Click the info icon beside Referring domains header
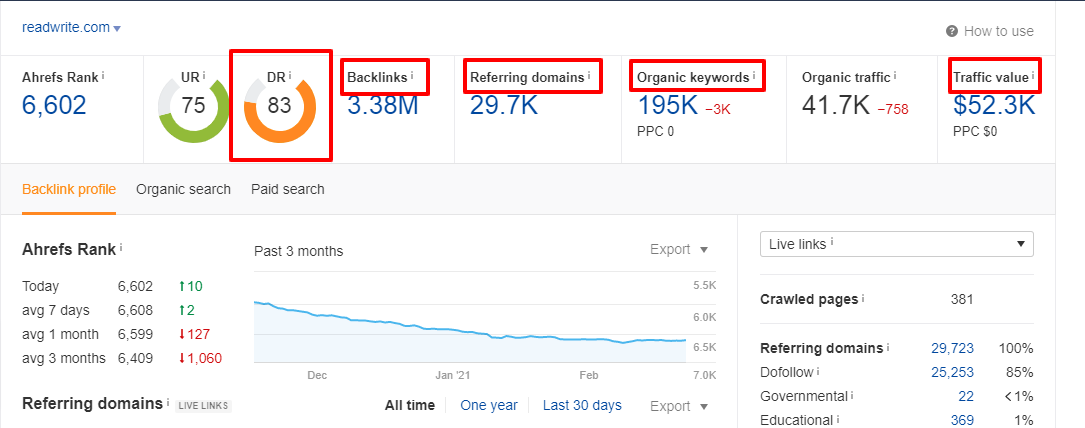Screen dimensions: 1085x428 [x=589, y=76]
